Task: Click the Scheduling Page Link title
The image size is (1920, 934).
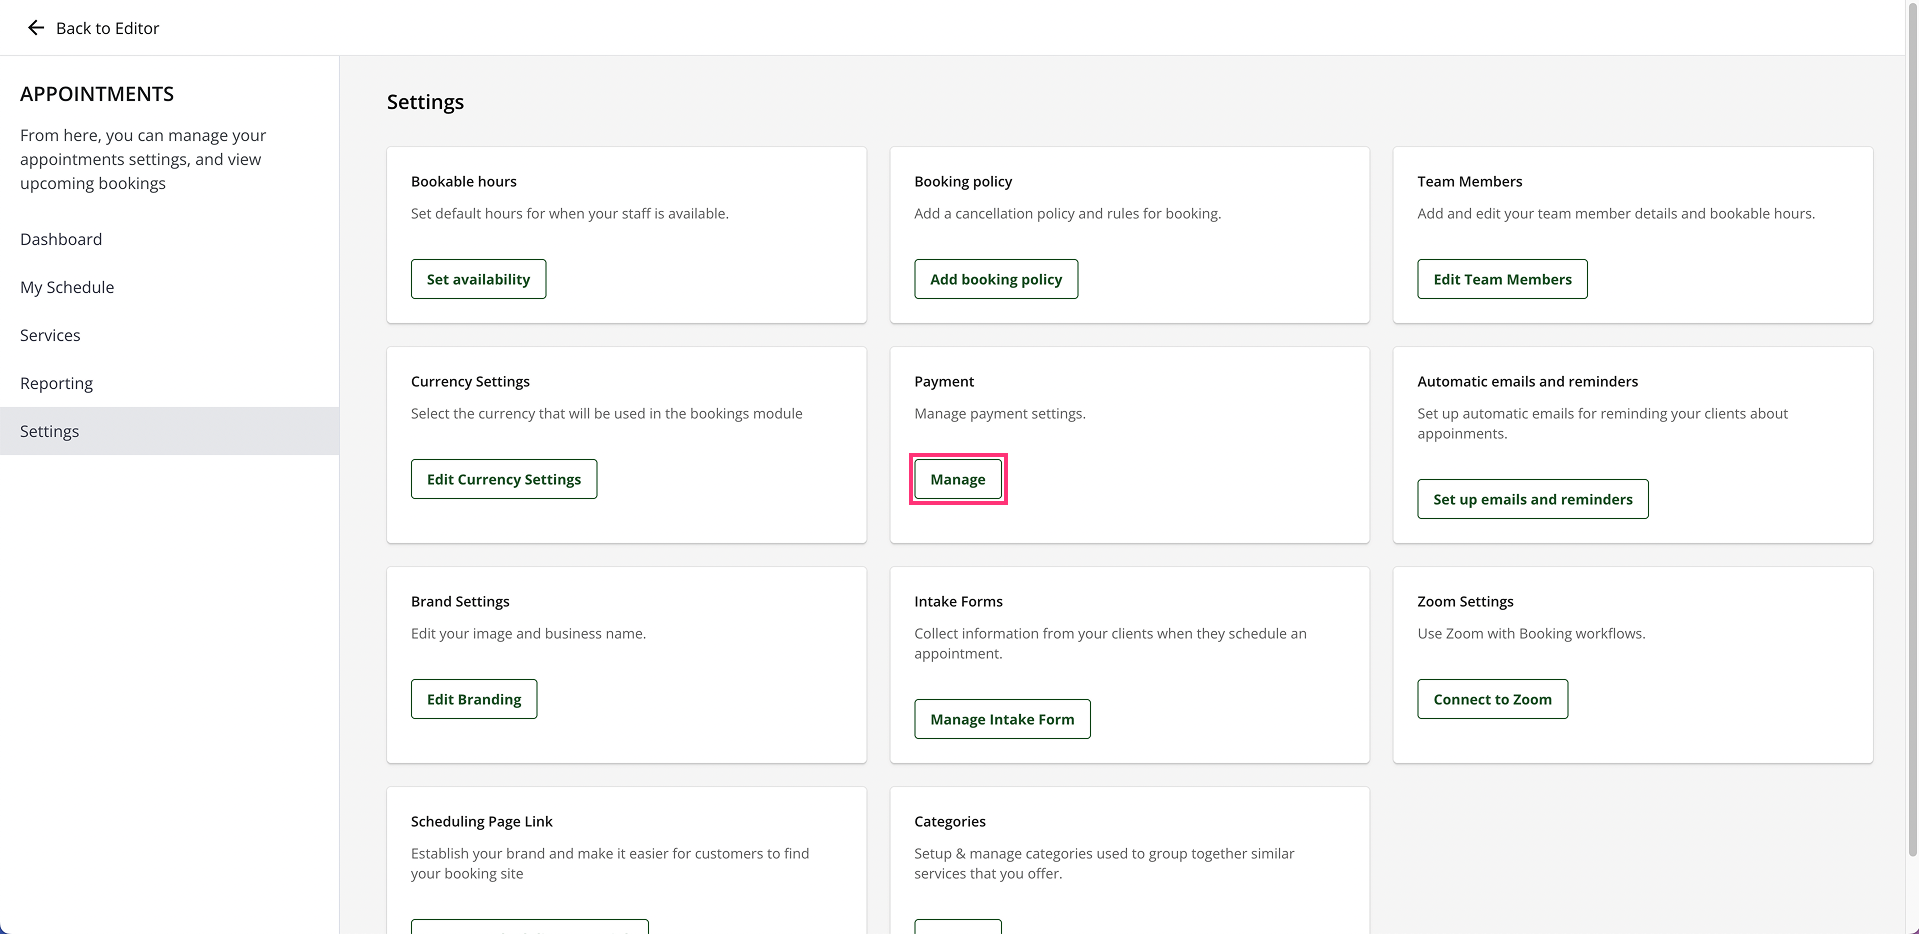Action: click(482, 821)
